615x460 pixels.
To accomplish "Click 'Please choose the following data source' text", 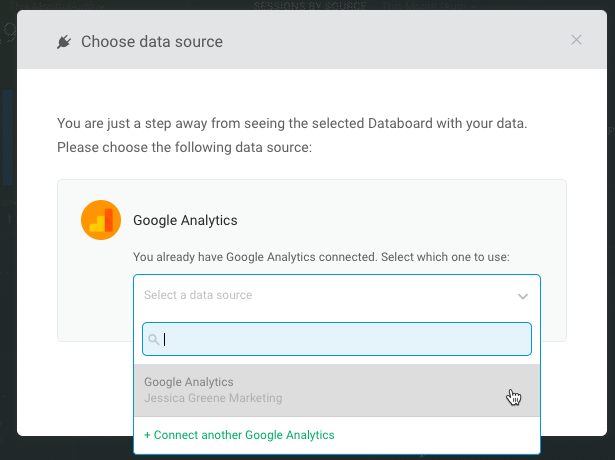I will tap(185, 147).
